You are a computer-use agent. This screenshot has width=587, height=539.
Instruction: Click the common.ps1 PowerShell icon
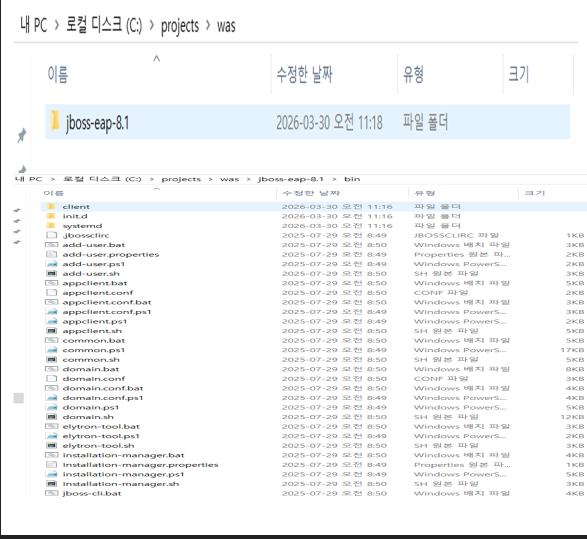[x=51, y=350]
